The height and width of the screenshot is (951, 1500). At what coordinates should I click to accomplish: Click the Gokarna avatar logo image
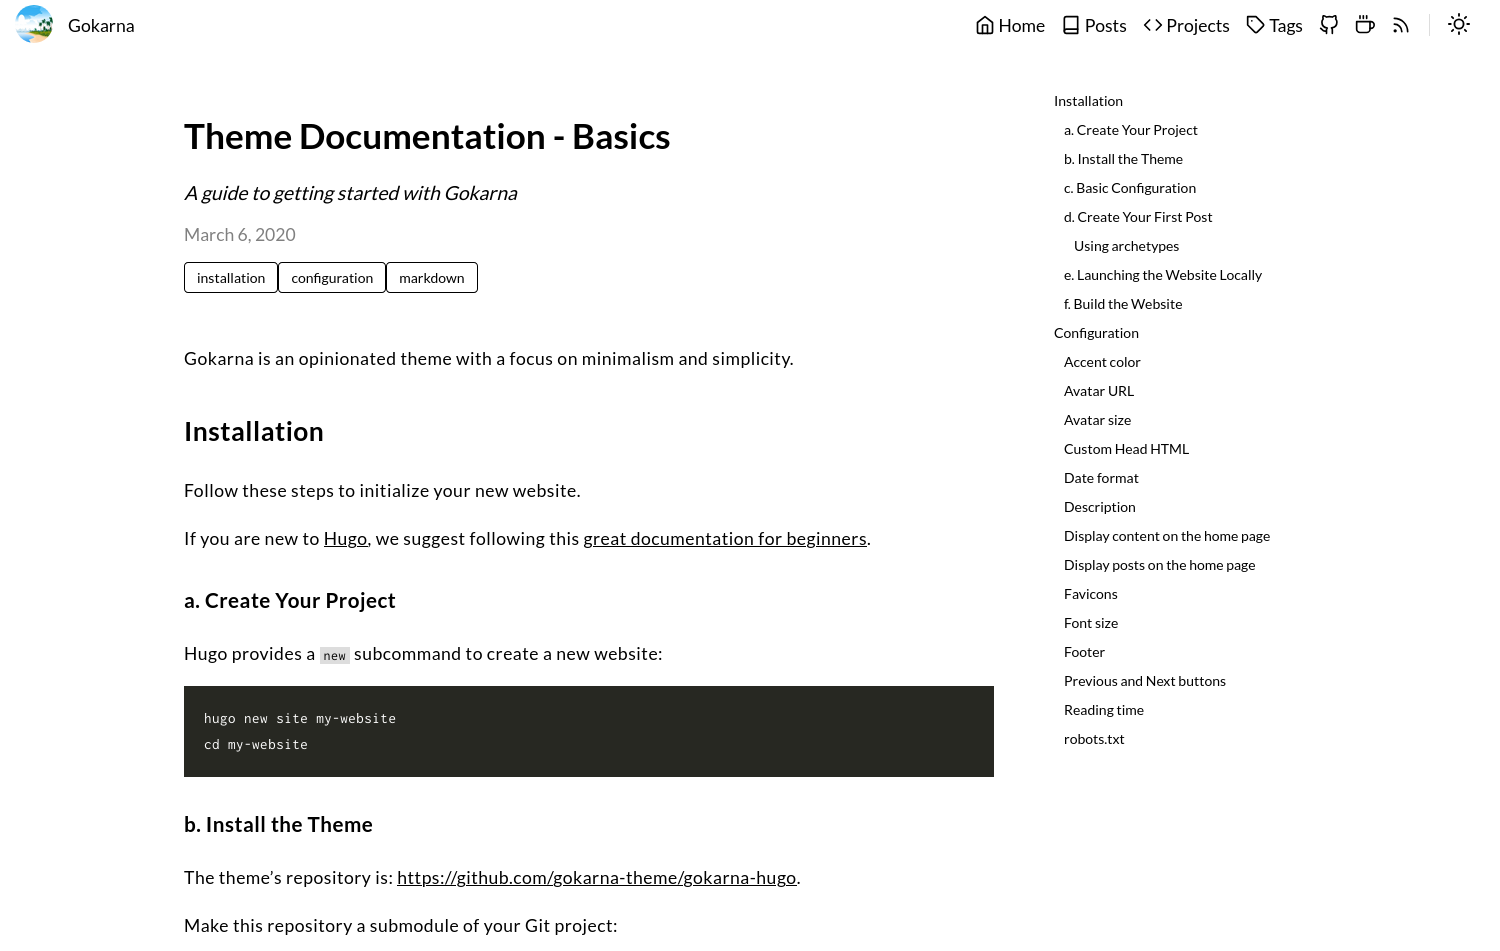(34, 25)
